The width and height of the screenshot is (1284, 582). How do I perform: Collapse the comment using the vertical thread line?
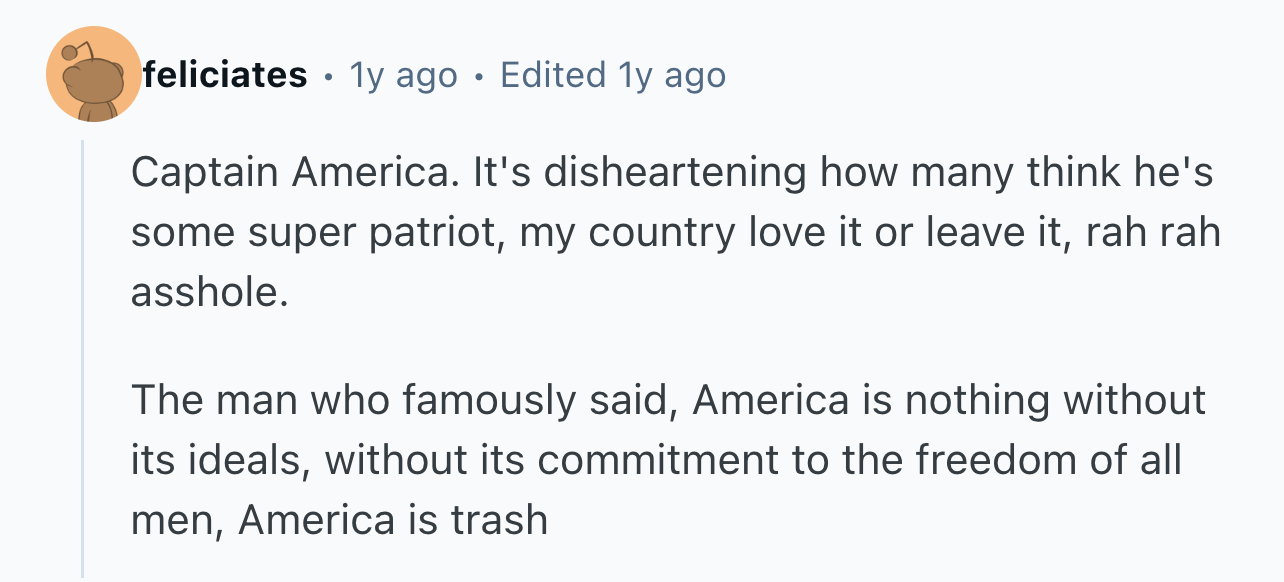tap(83, 360)
